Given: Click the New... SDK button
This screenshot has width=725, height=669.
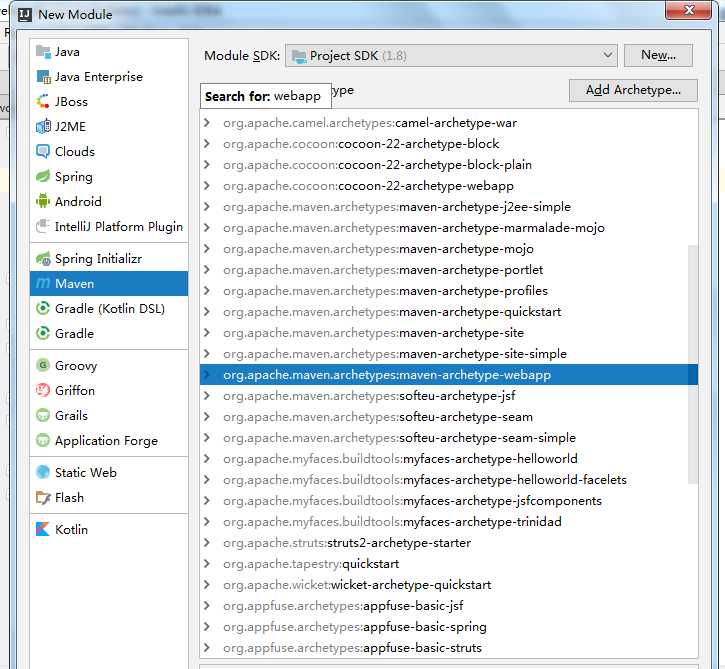Looking at the screenshot, I should click(x=658, y=55).
